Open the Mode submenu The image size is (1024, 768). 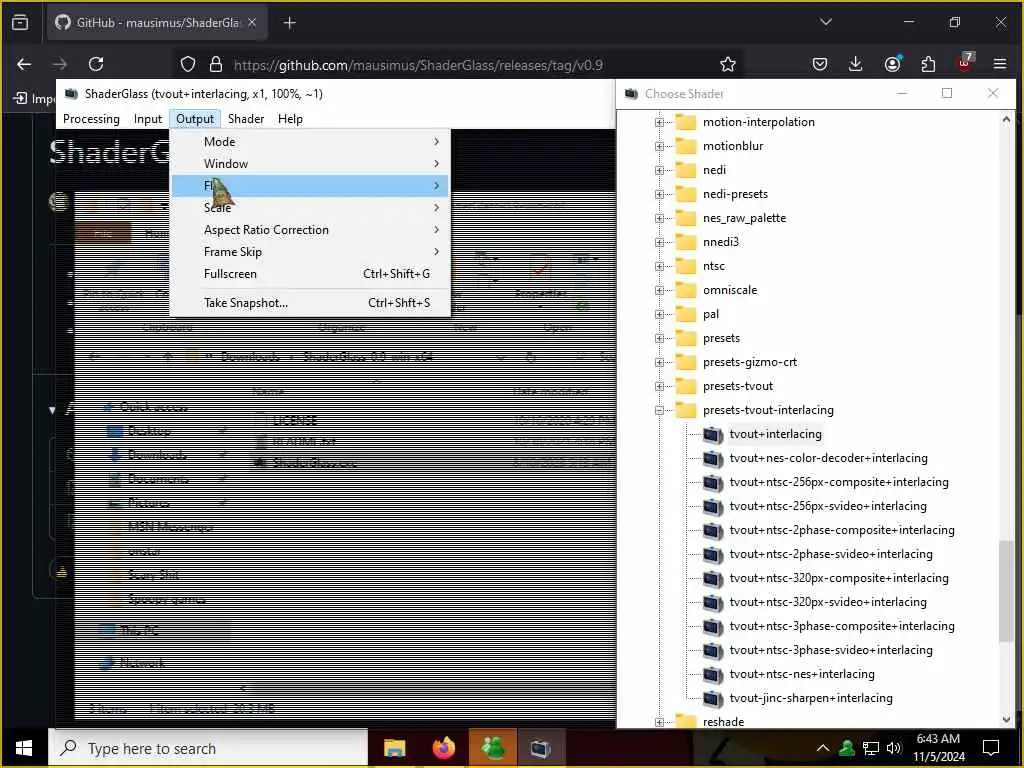click(x=310, y=142)
